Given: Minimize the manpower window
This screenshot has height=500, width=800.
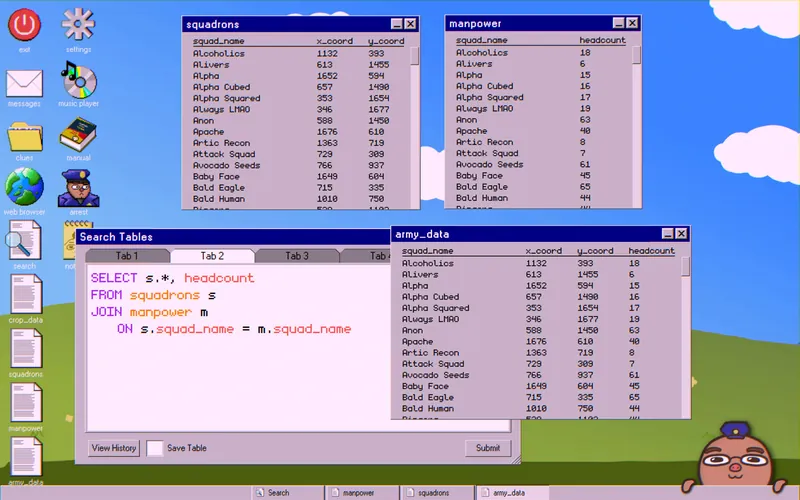Looking at the screenshot, I should click(618, 23).
